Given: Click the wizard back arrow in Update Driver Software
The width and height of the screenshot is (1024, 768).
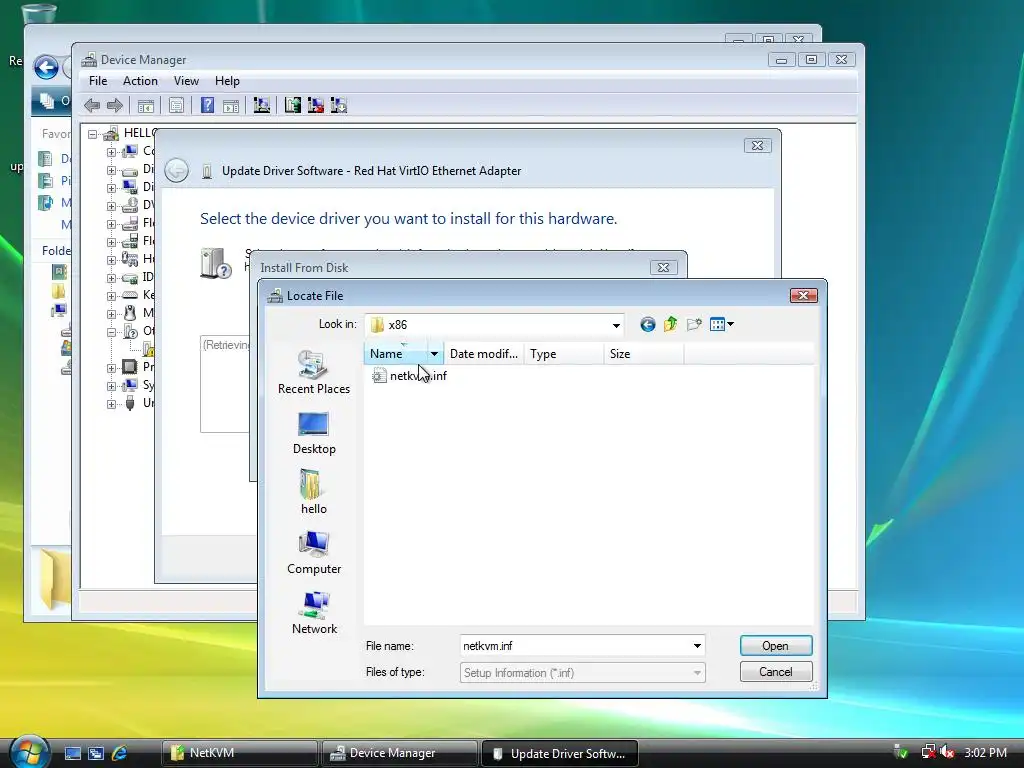Looking at the screenshot, I should click(x=176, y=170).
